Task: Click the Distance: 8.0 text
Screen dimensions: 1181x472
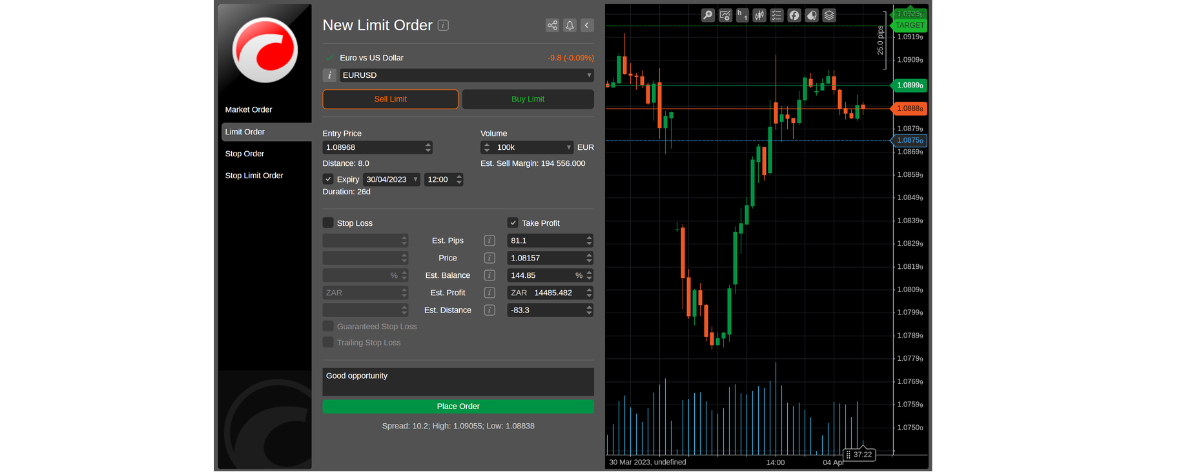Action: tap(346, 163)
